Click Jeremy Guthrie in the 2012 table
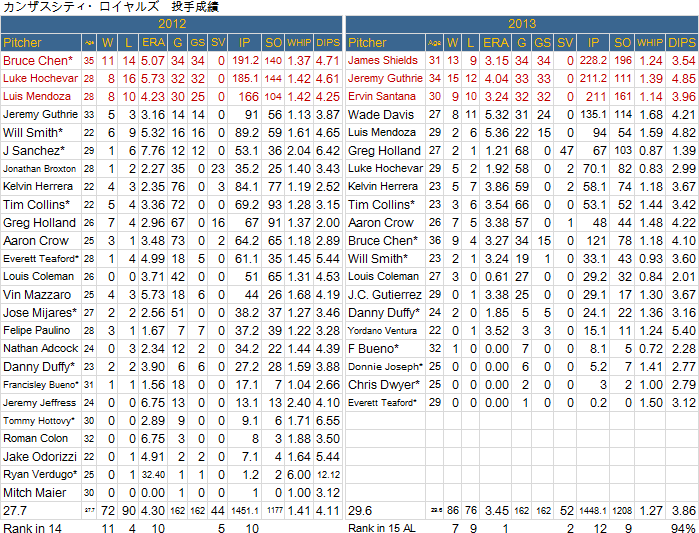This screenshot has height=533, width=699. 41,115
